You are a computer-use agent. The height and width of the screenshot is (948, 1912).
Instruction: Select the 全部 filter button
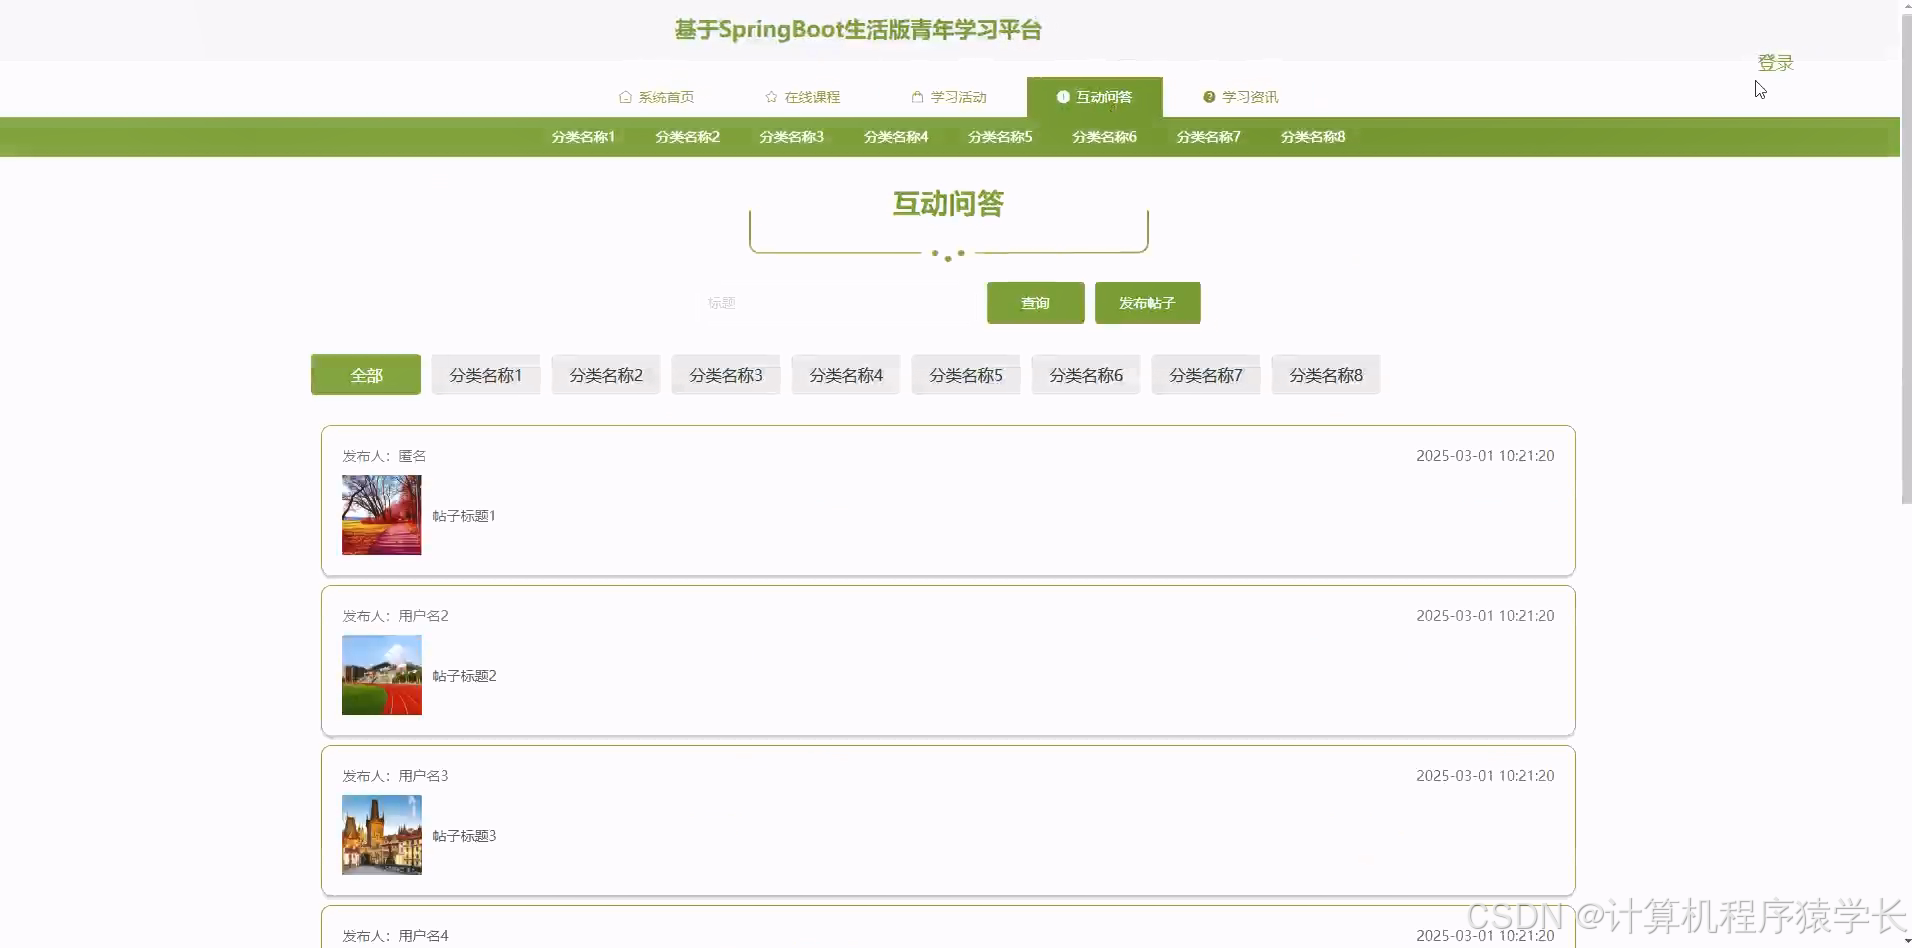tap(365, 374)
